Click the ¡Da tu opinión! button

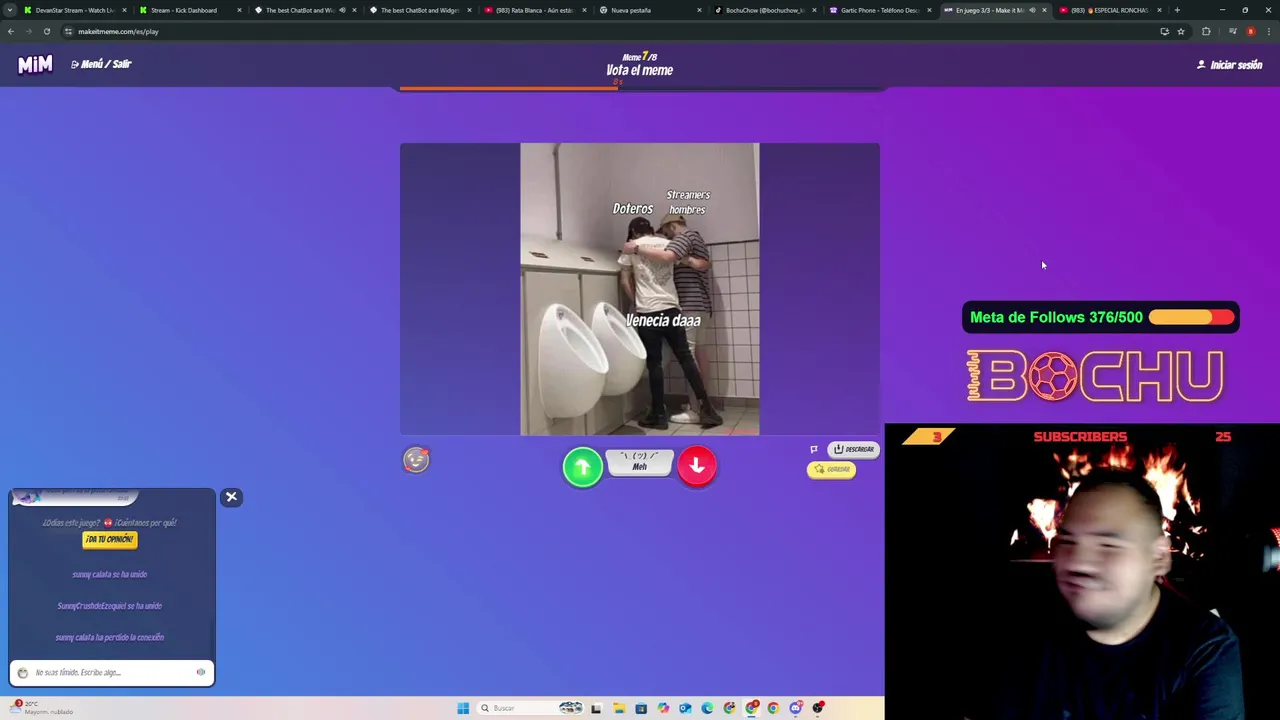click(x=109, y=539)
